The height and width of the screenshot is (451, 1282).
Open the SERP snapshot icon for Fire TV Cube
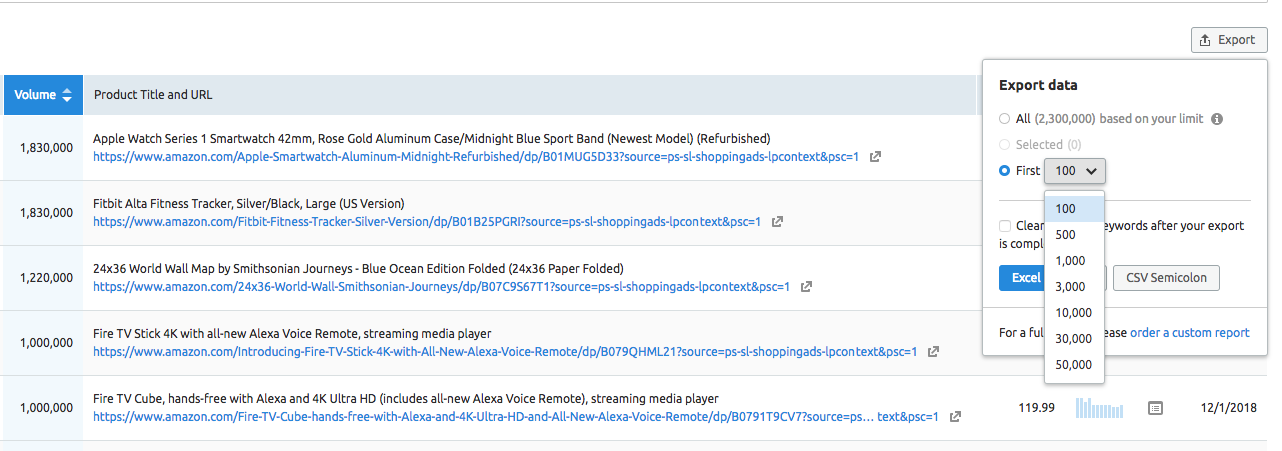[x=1155, y=408]
